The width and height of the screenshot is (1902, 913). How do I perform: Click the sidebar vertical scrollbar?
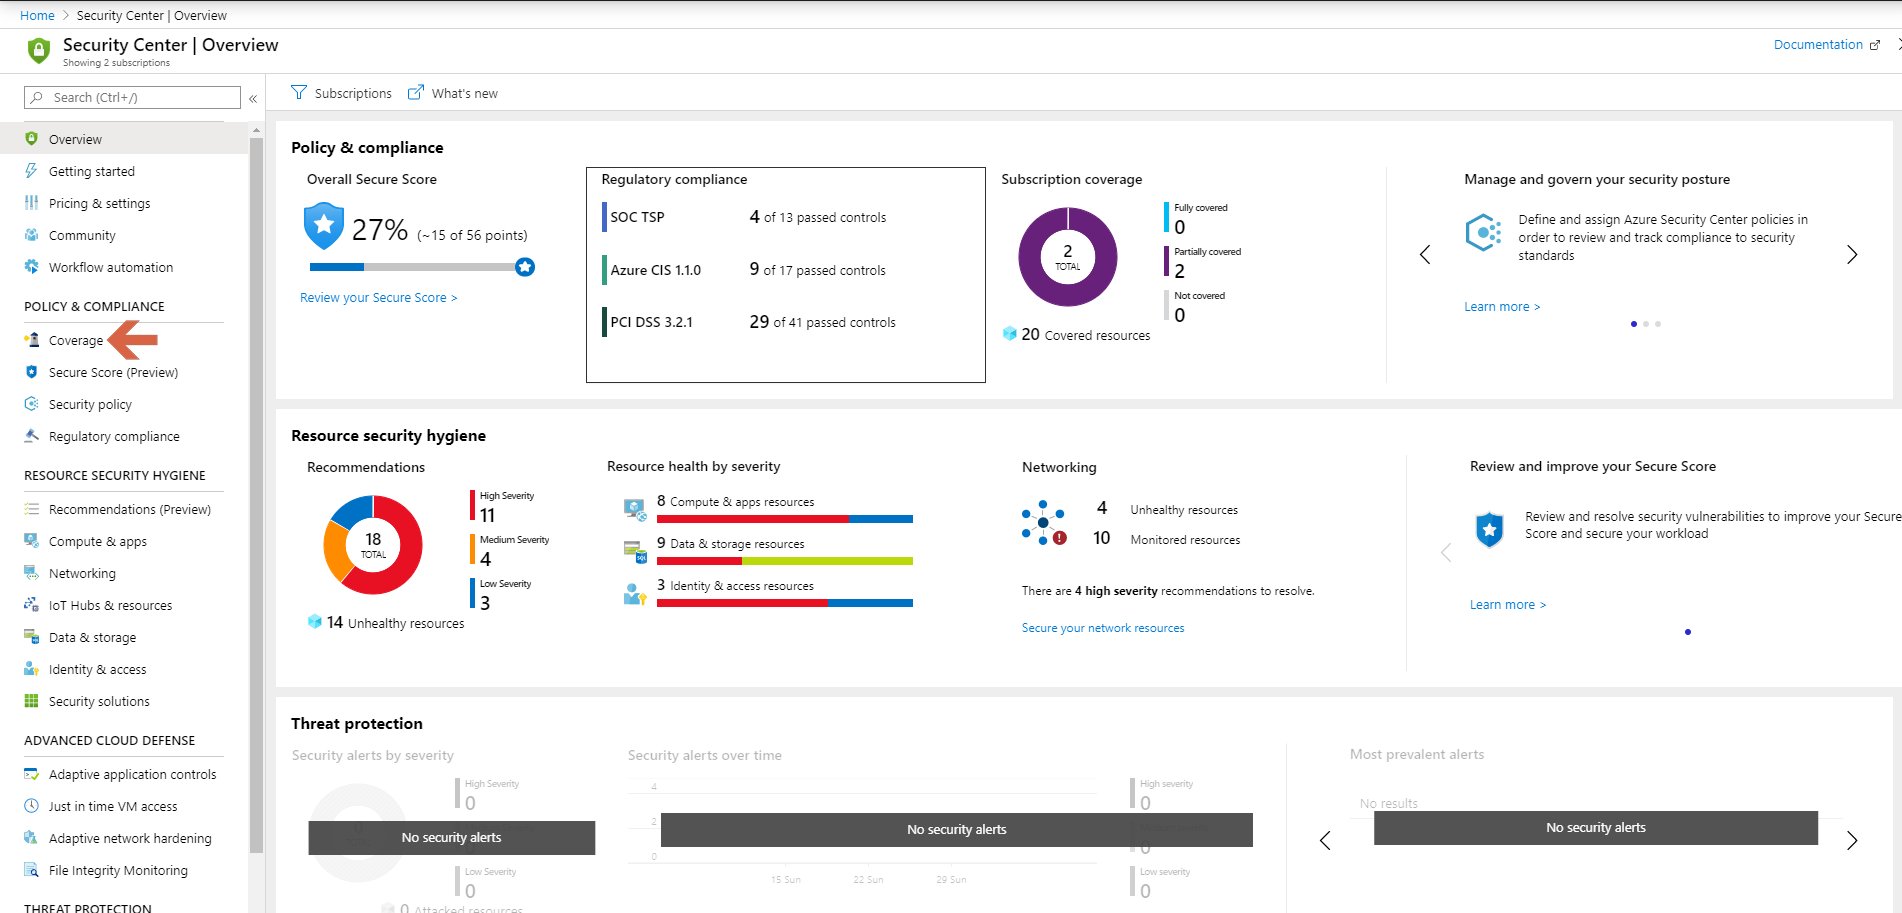tap(256, 495)
